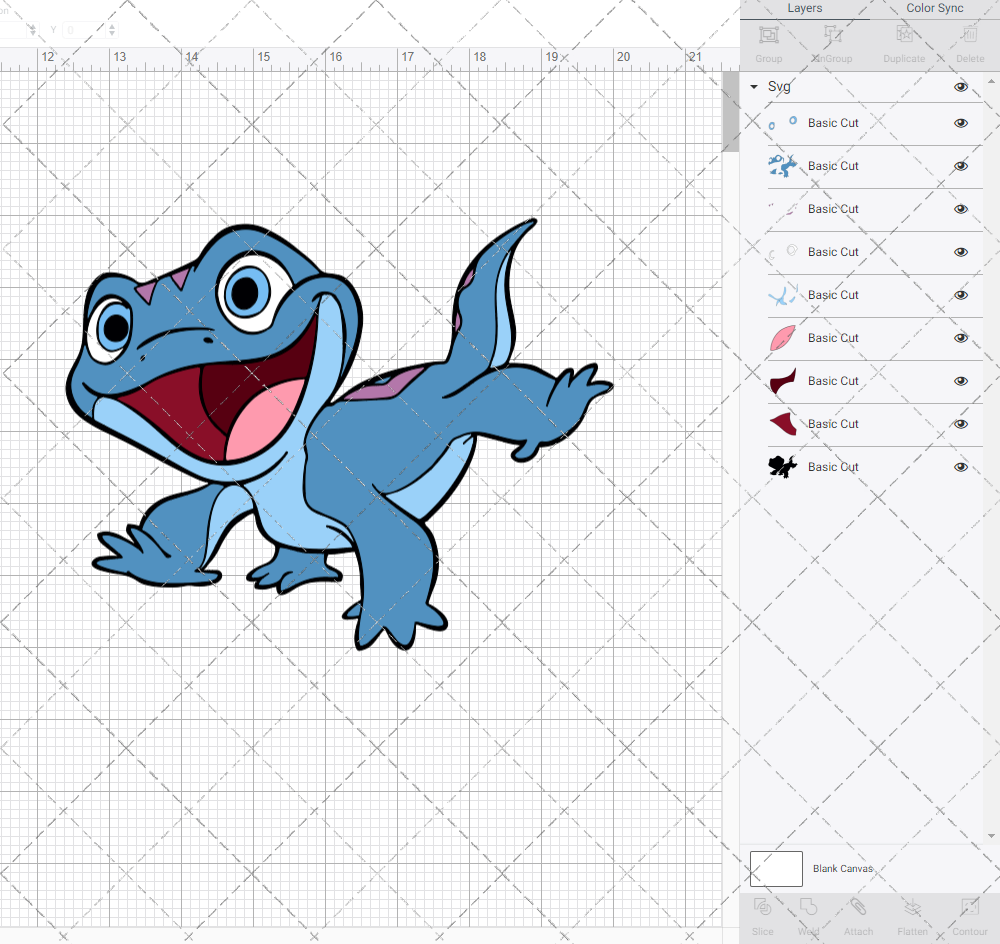This screenshot has width=1000, height=944.
Task: Click the Y position stepper arrows
Action: [x=112, y=29]
